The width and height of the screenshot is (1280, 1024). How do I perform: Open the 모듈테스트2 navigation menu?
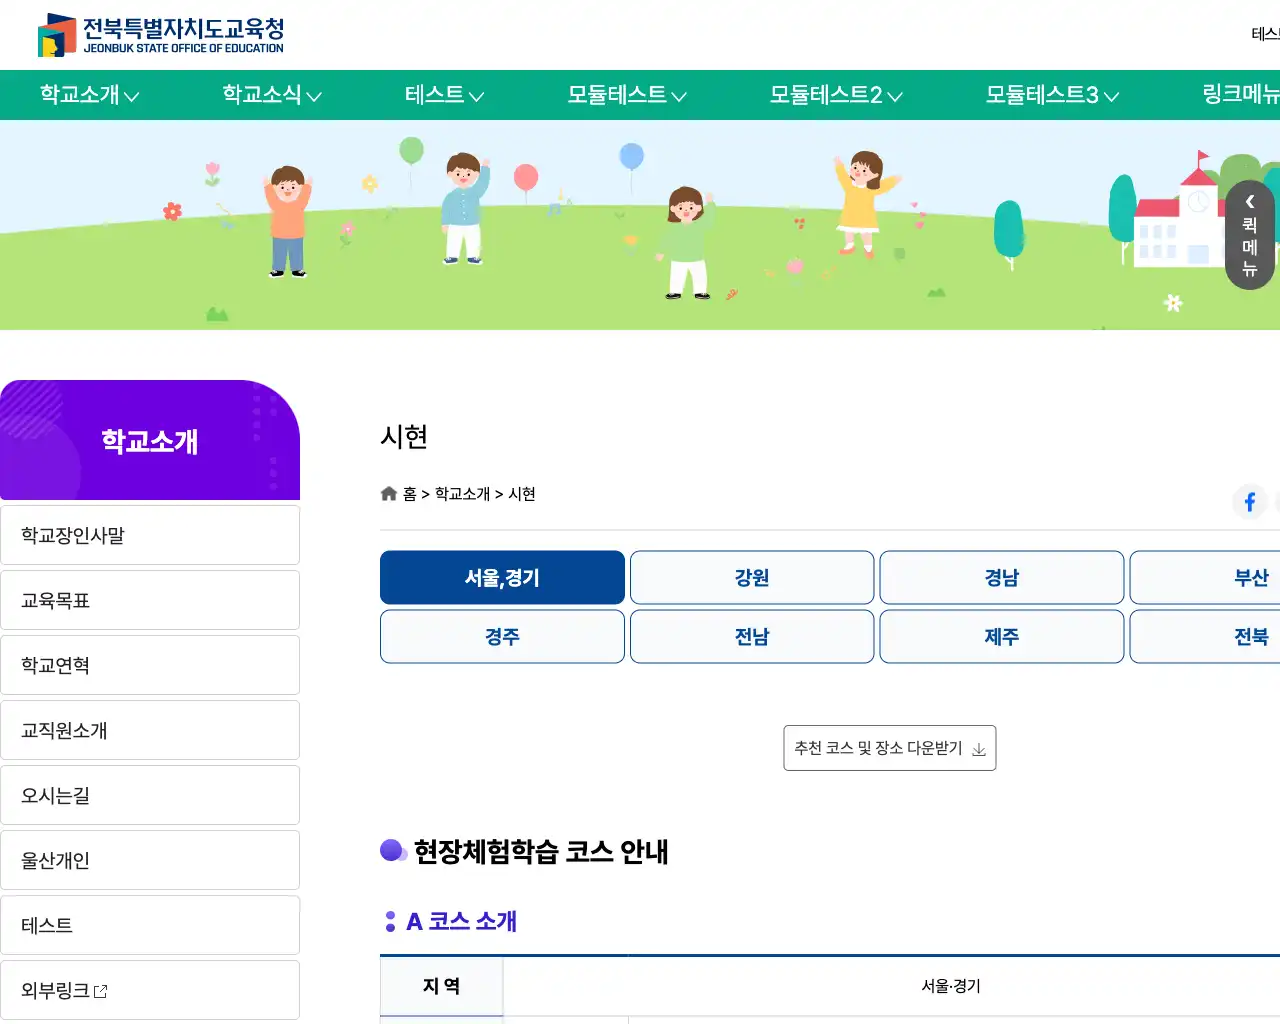tap(836, 95)
